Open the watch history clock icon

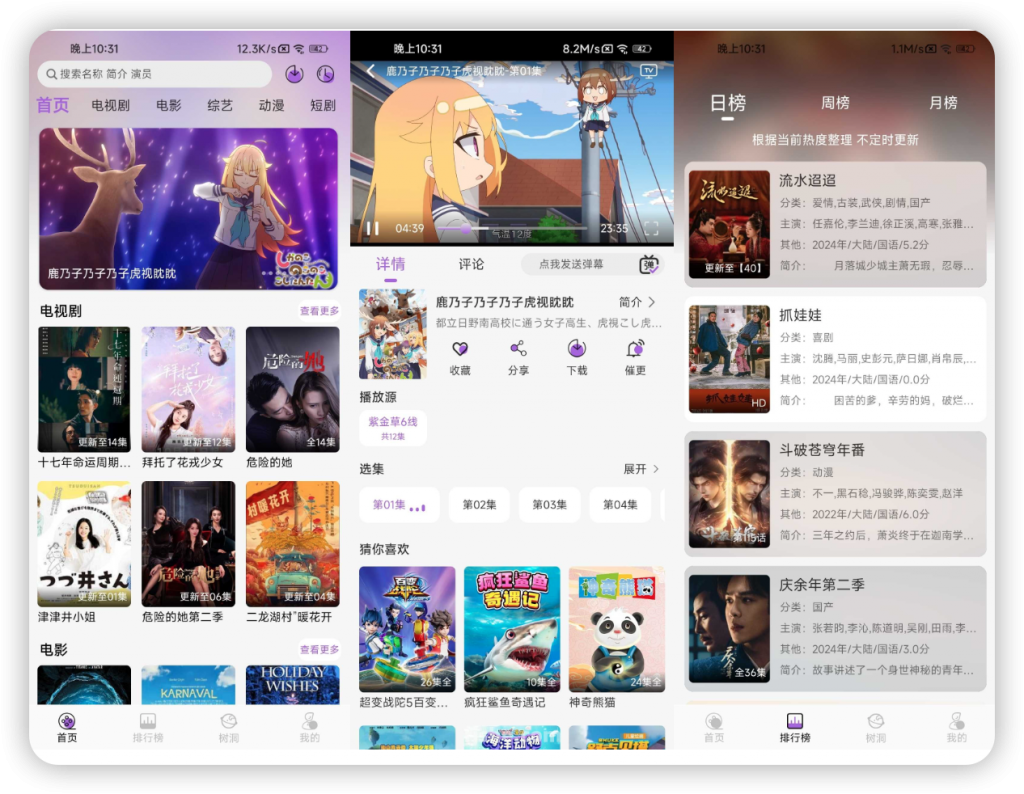(x=325, y=74)
